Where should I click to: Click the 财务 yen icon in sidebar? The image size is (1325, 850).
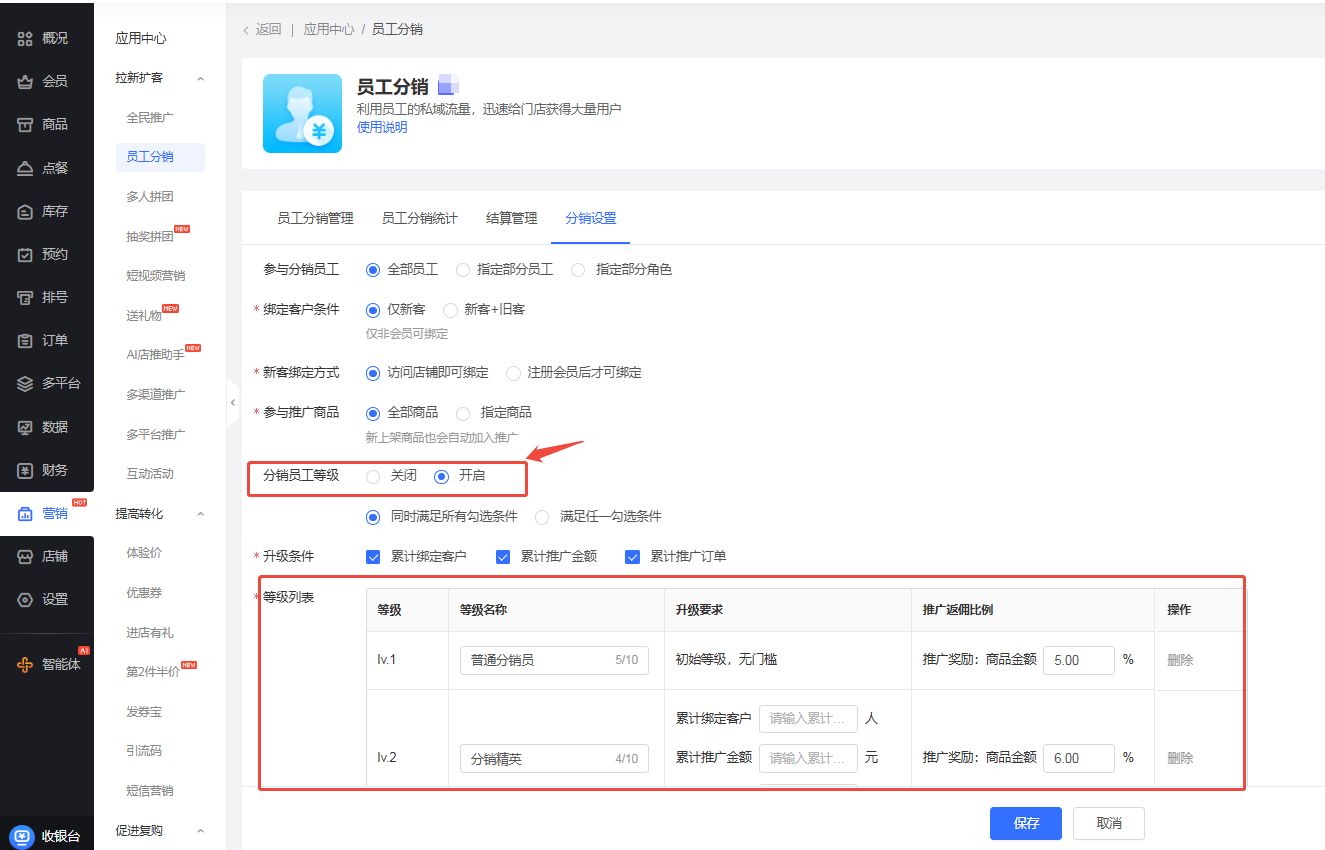coord(26,470)
